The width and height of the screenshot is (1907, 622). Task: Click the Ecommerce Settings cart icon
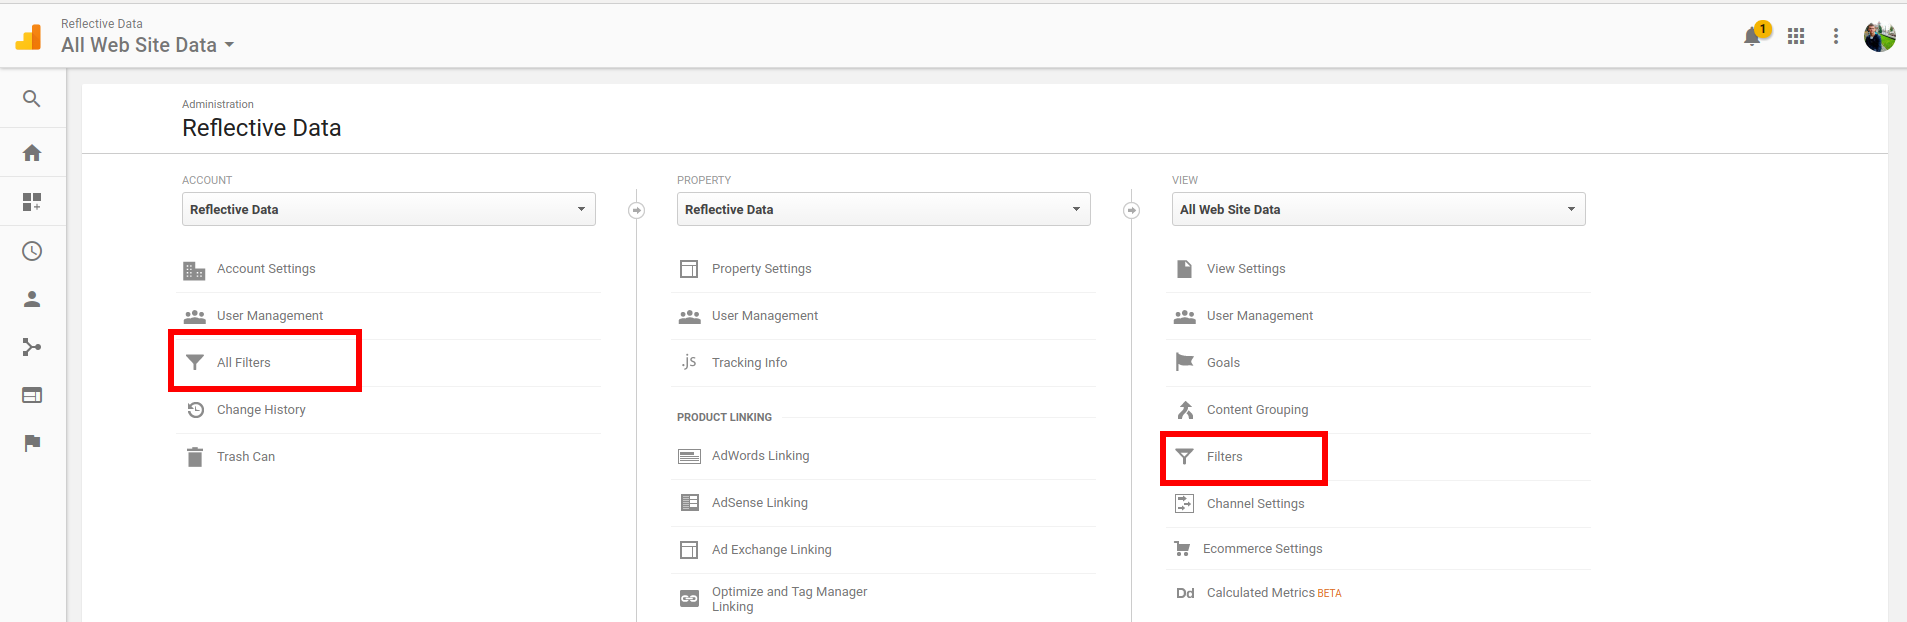click(1182, 549)
